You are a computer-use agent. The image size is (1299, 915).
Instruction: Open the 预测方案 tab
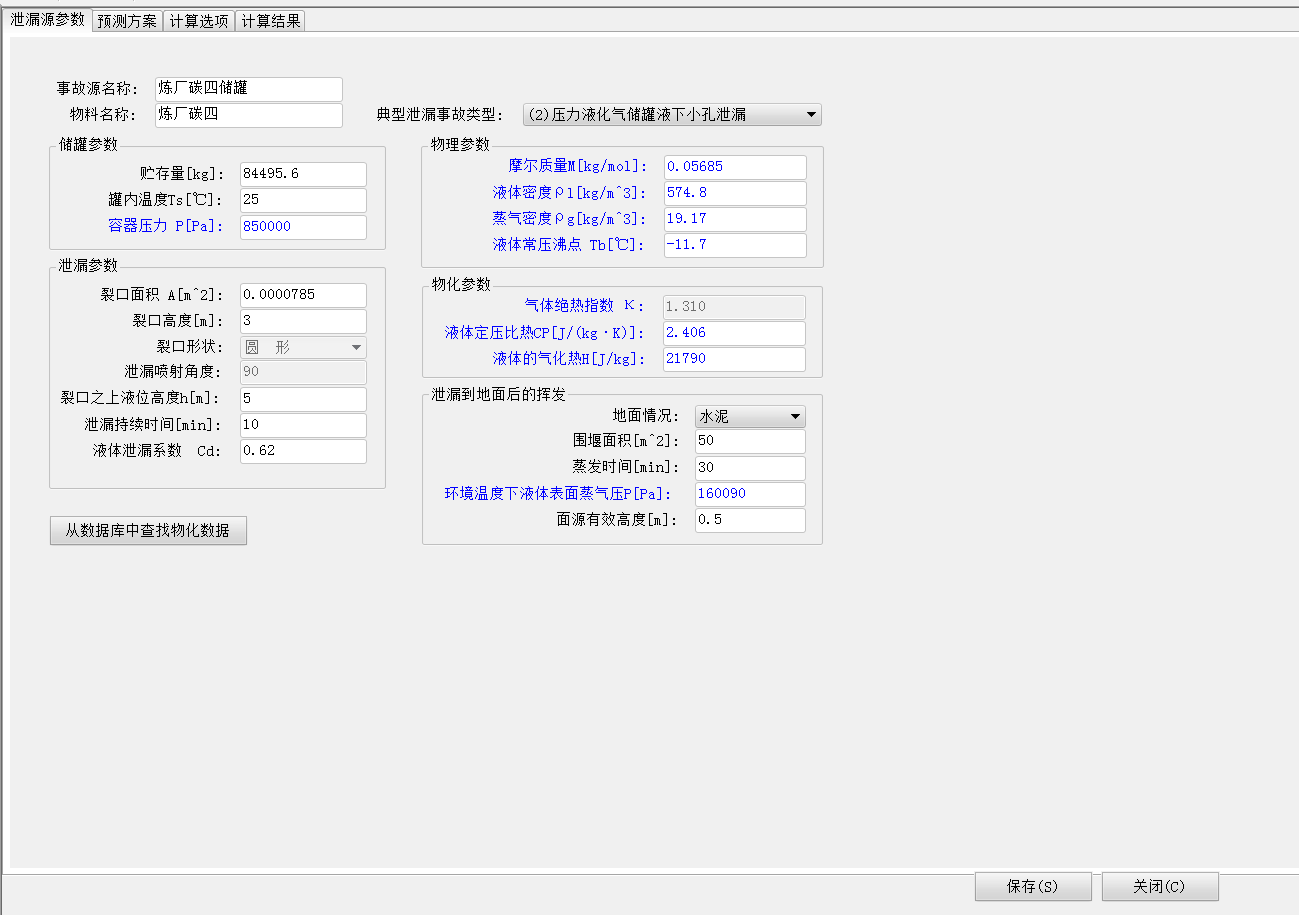(x=127, y=21)
